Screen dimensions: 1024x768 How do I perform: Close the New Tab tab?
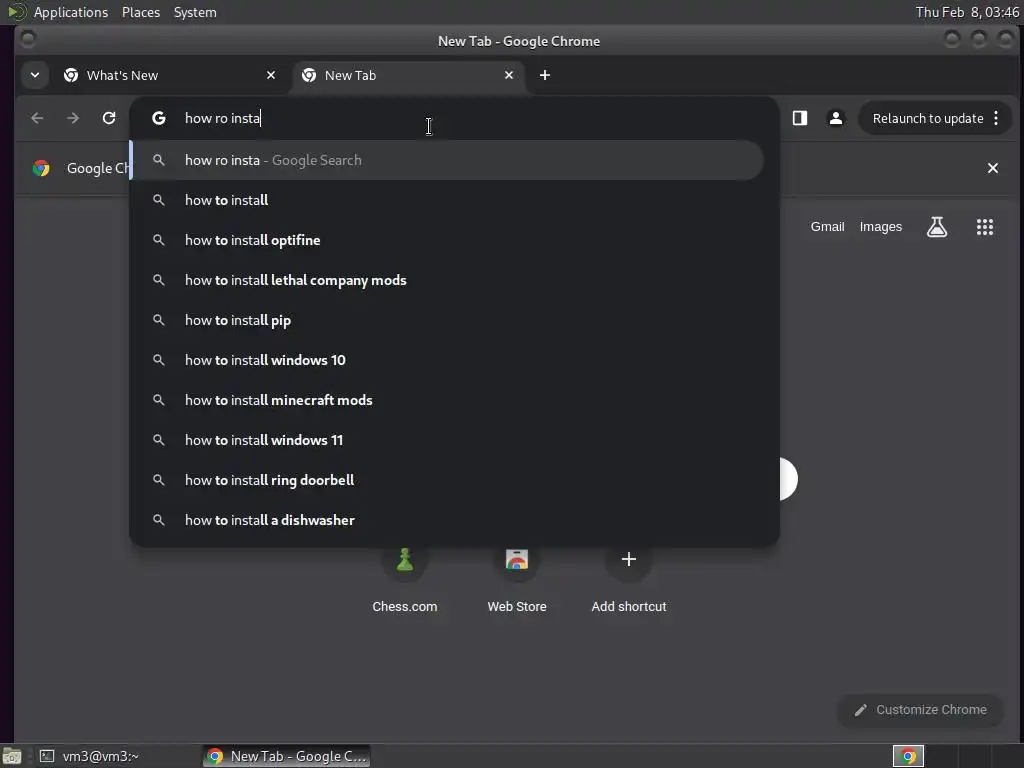509,75
